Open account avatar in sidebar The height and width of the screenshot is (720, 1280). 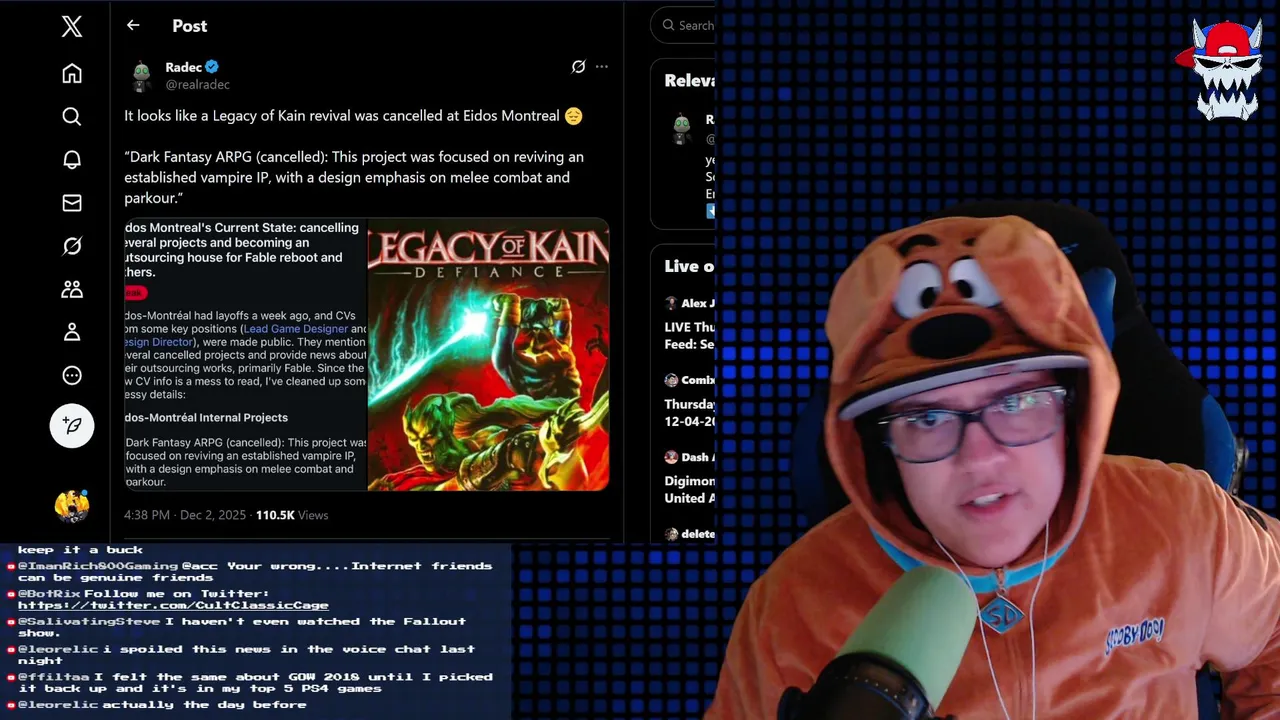coord(72,506)
